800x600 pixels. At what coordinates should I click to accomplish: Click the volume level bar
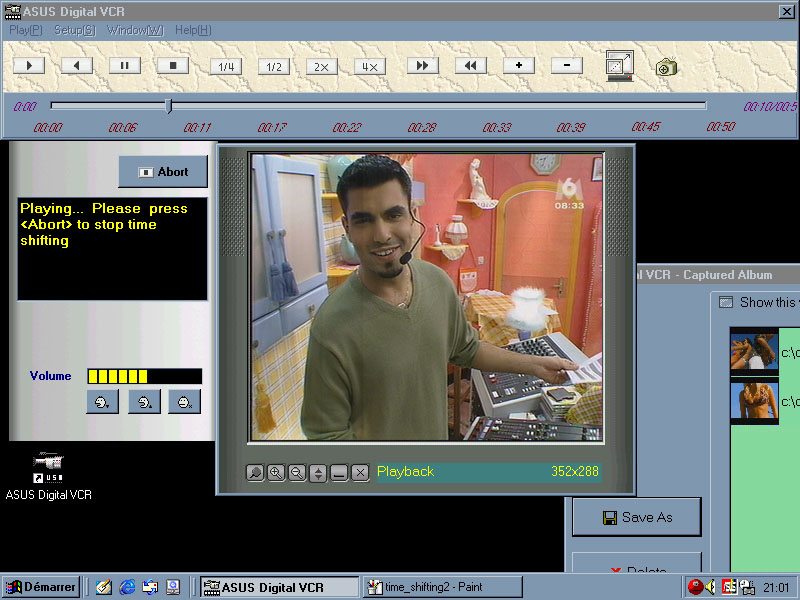click(144, 377)
